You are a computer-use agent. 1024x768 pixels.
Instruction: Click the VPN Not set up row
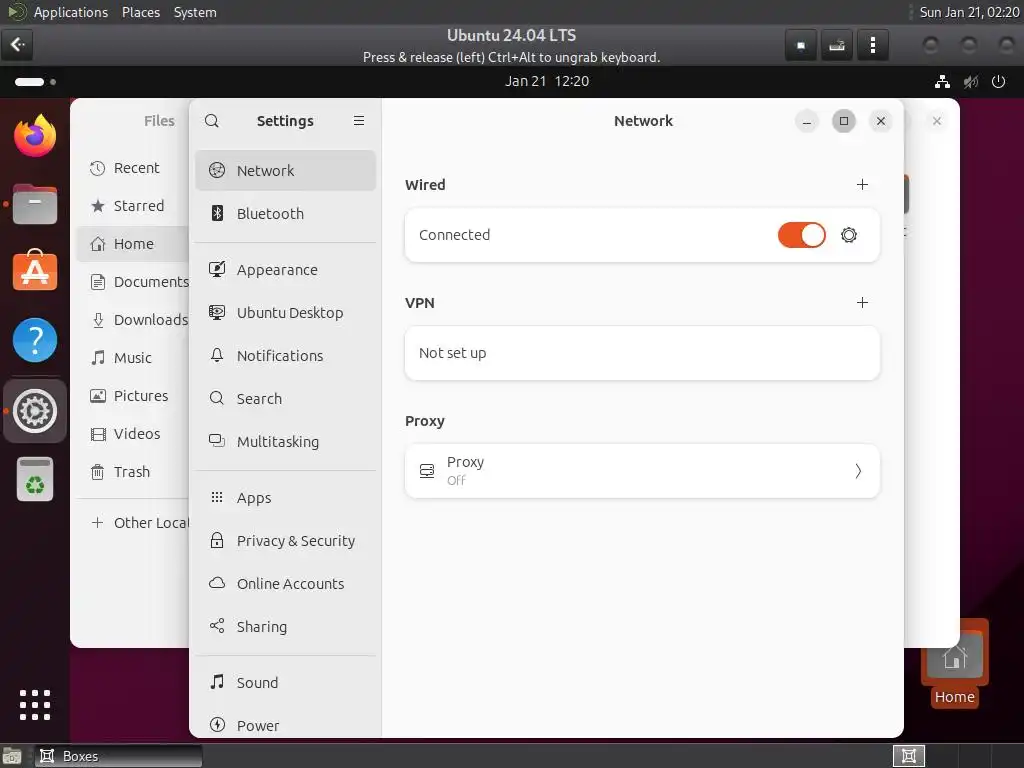click(642, 353)
